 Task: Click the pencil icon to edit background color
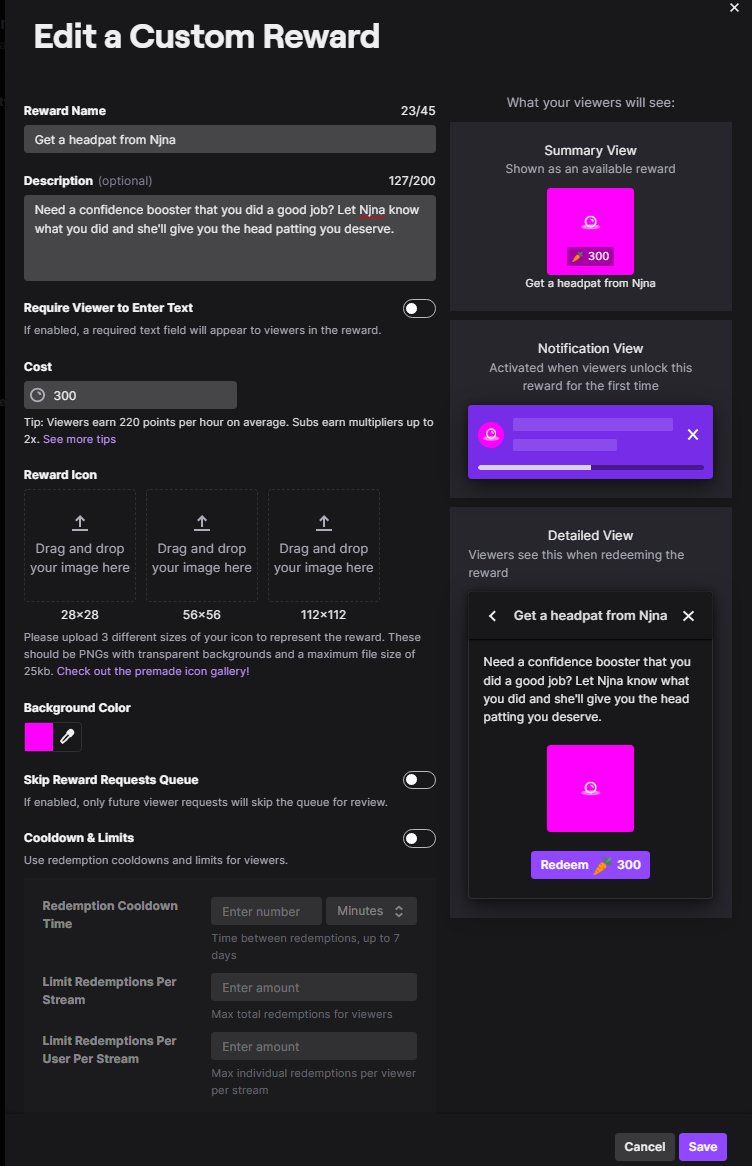pyautogui.click(x=67, y=736)
